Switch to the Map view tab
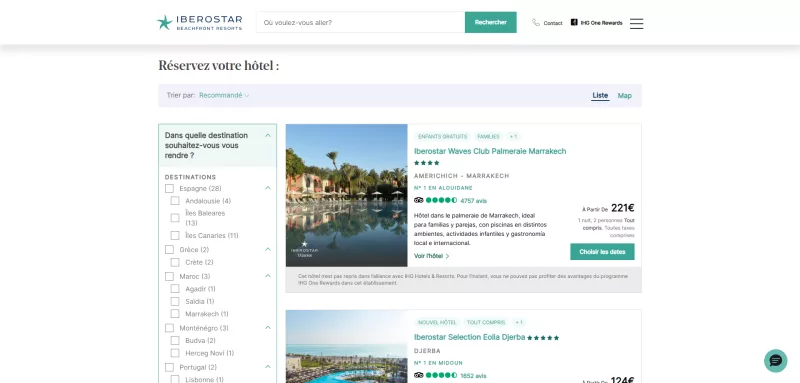This screenshot has width=800, height=383. click(624, 95)
